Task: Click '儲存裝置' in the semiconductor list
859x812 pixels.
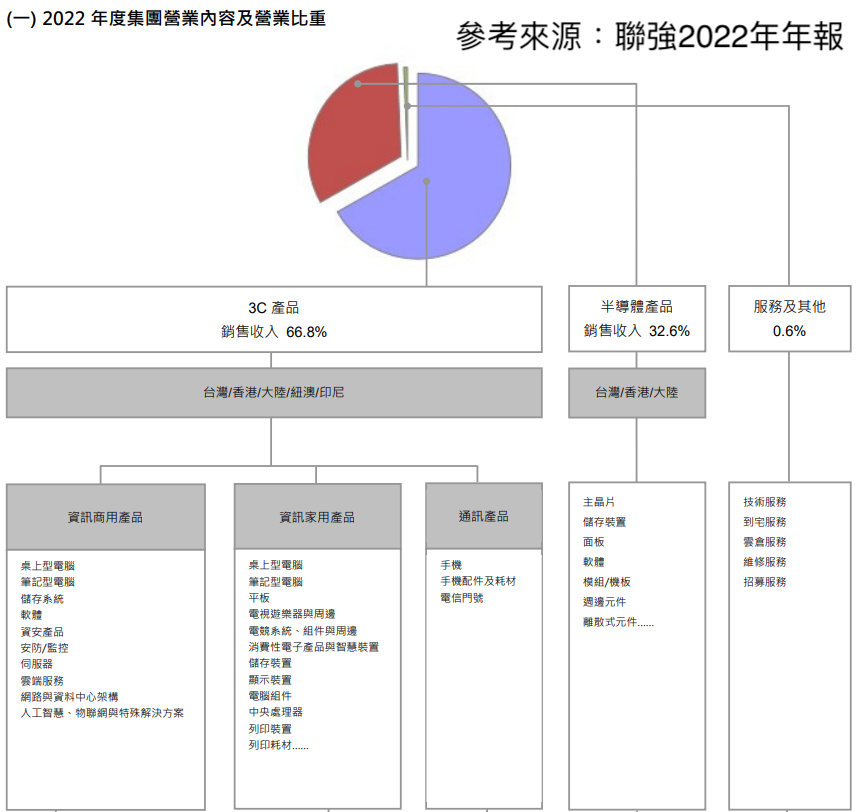Action: pos(605,522)
